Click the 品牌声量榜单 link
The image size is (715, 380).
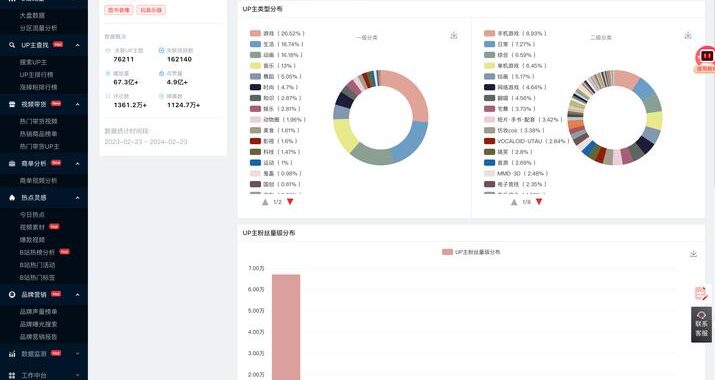[38, 312]
